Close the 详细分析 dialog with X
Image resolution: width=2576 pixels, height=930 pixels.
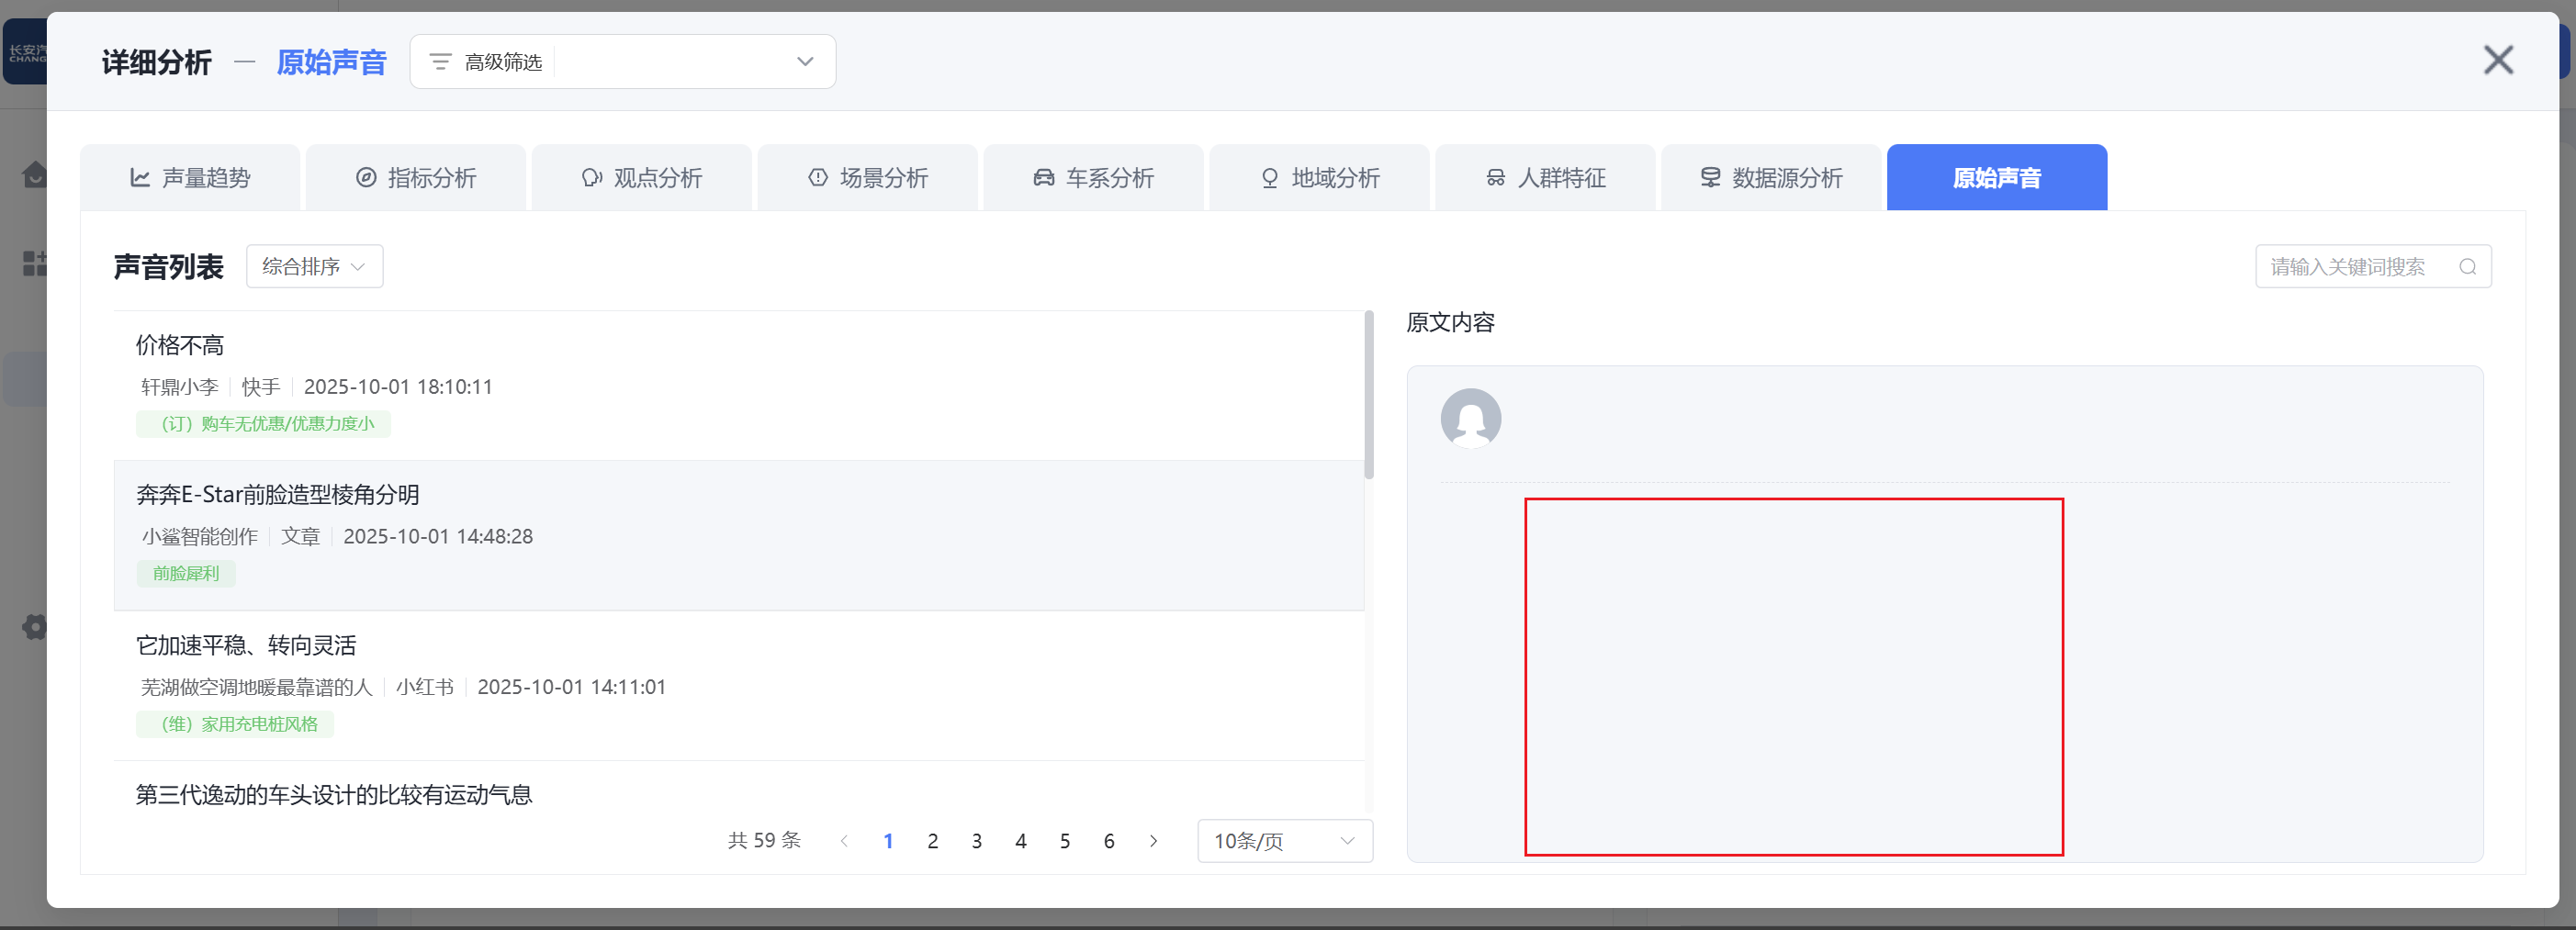click(x=2497, y=61)
